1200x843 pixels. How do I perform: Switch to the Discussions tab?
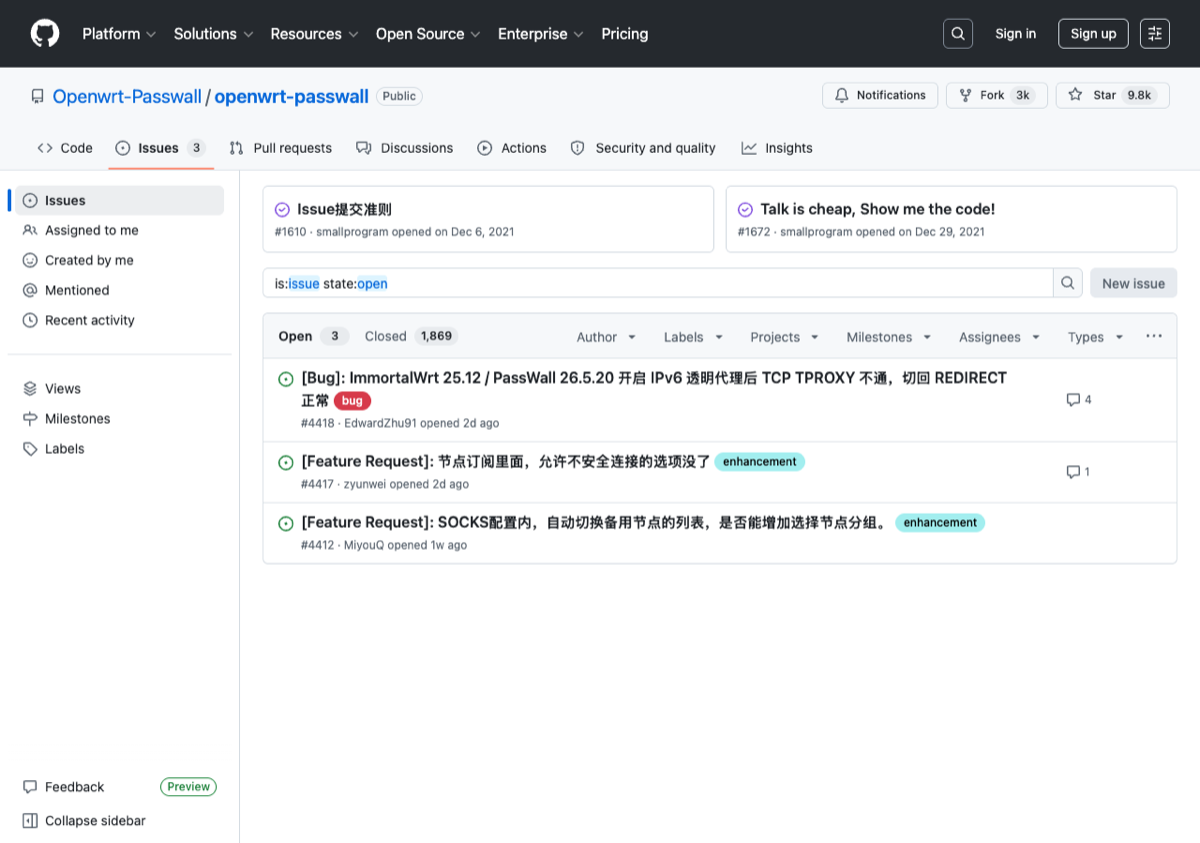click(x=404, y=148)
